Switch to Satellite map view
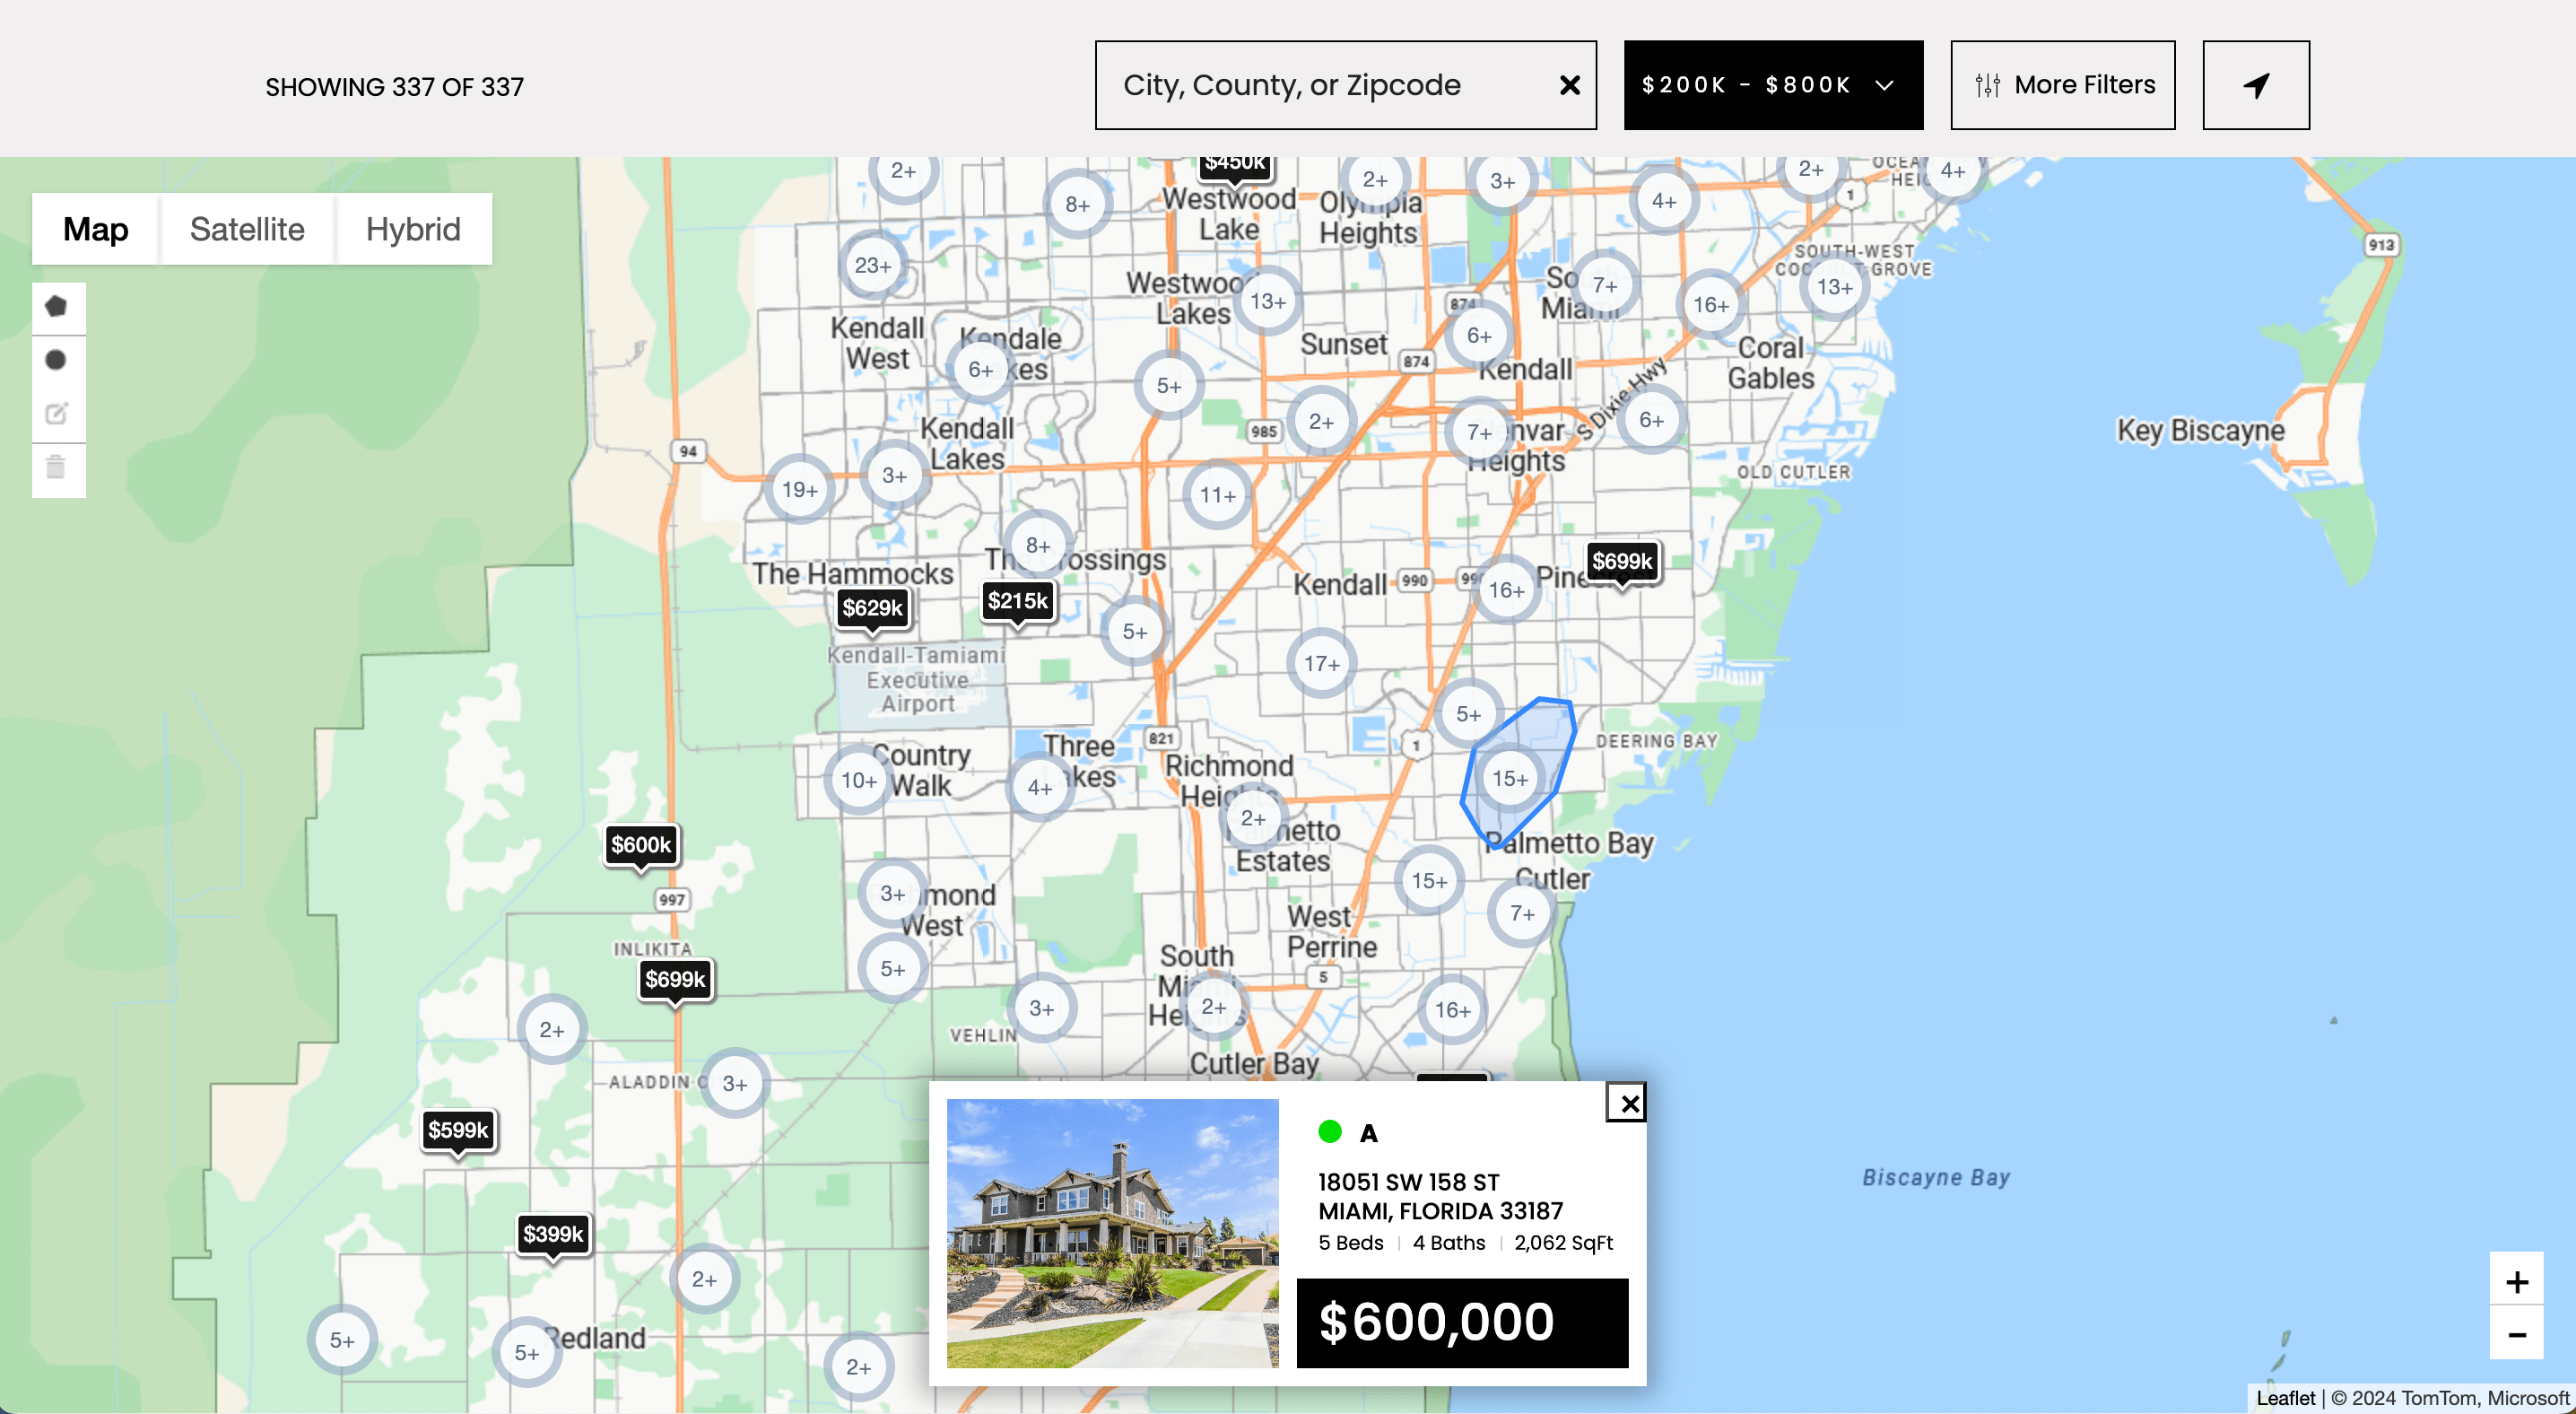Viewport: 2576px width, 1414px height. (x=247, y=229)
